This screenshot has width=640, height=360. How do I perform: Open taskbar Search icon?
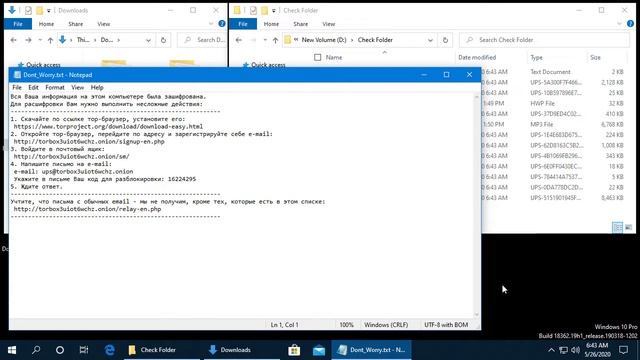point(36,350)
